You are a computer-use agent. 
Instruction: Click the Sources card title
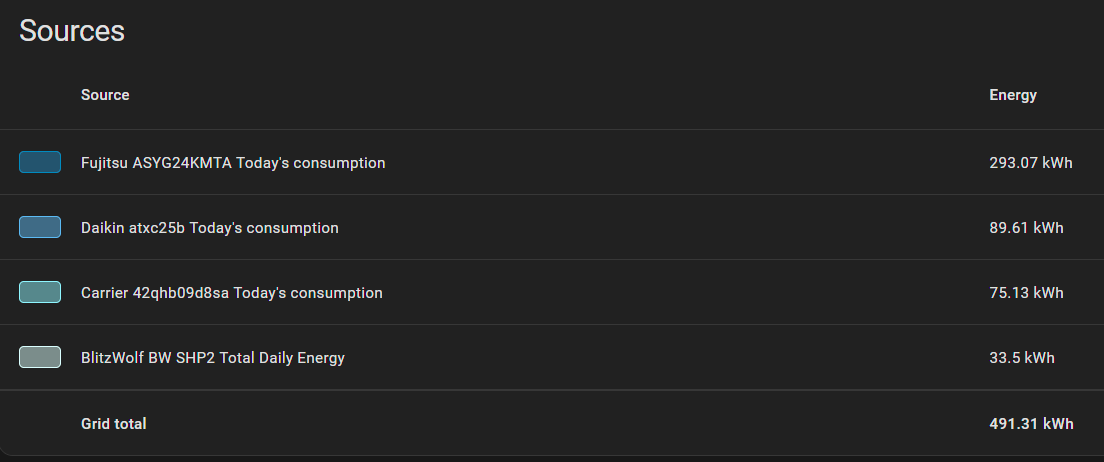pos(72,31)
